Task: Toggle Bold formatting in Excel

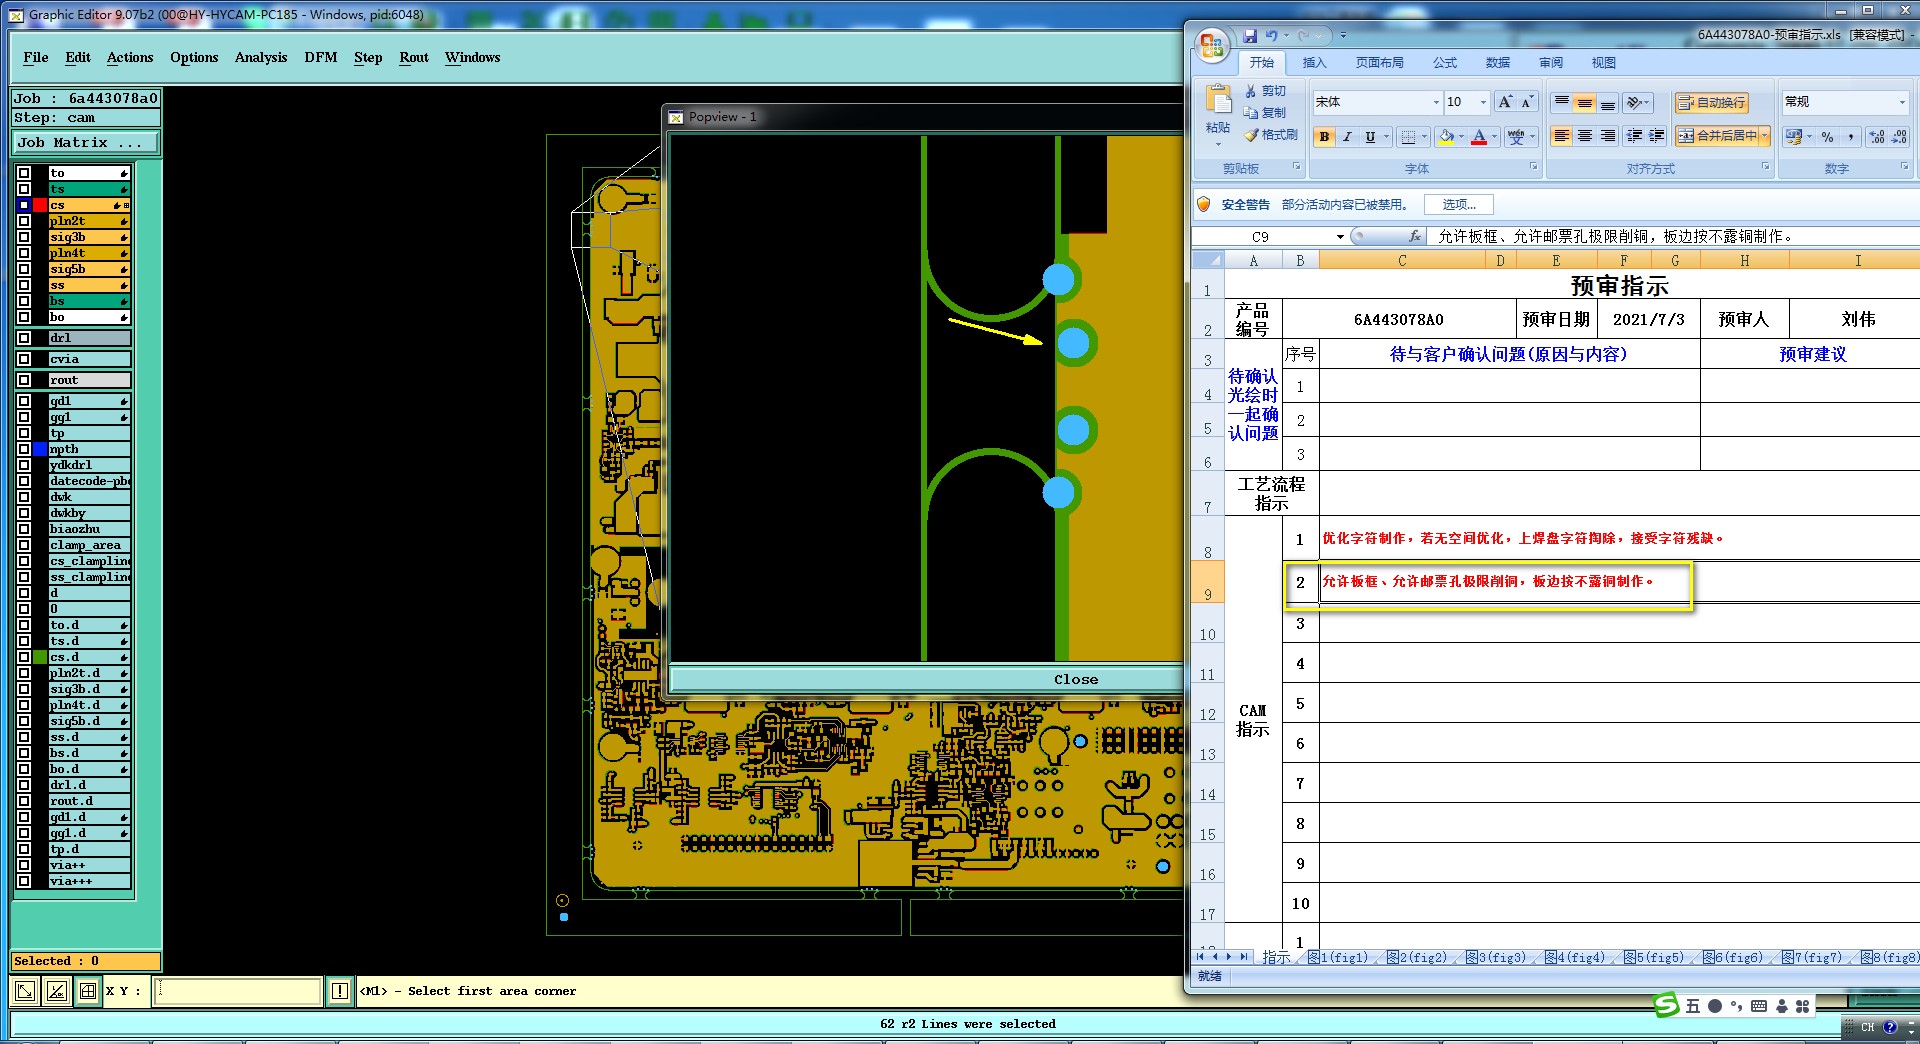Action: pyautogui.click(x=1324, y=137)
